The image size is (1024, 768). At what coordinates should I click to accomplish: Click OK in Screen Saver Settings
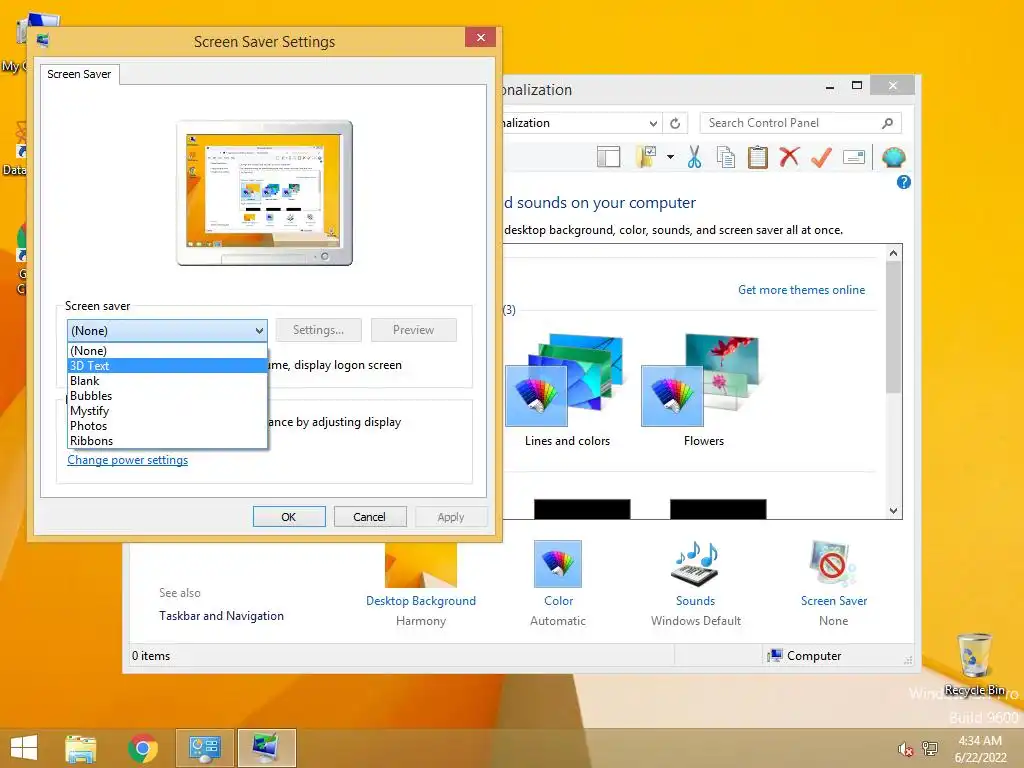(289, 517)
